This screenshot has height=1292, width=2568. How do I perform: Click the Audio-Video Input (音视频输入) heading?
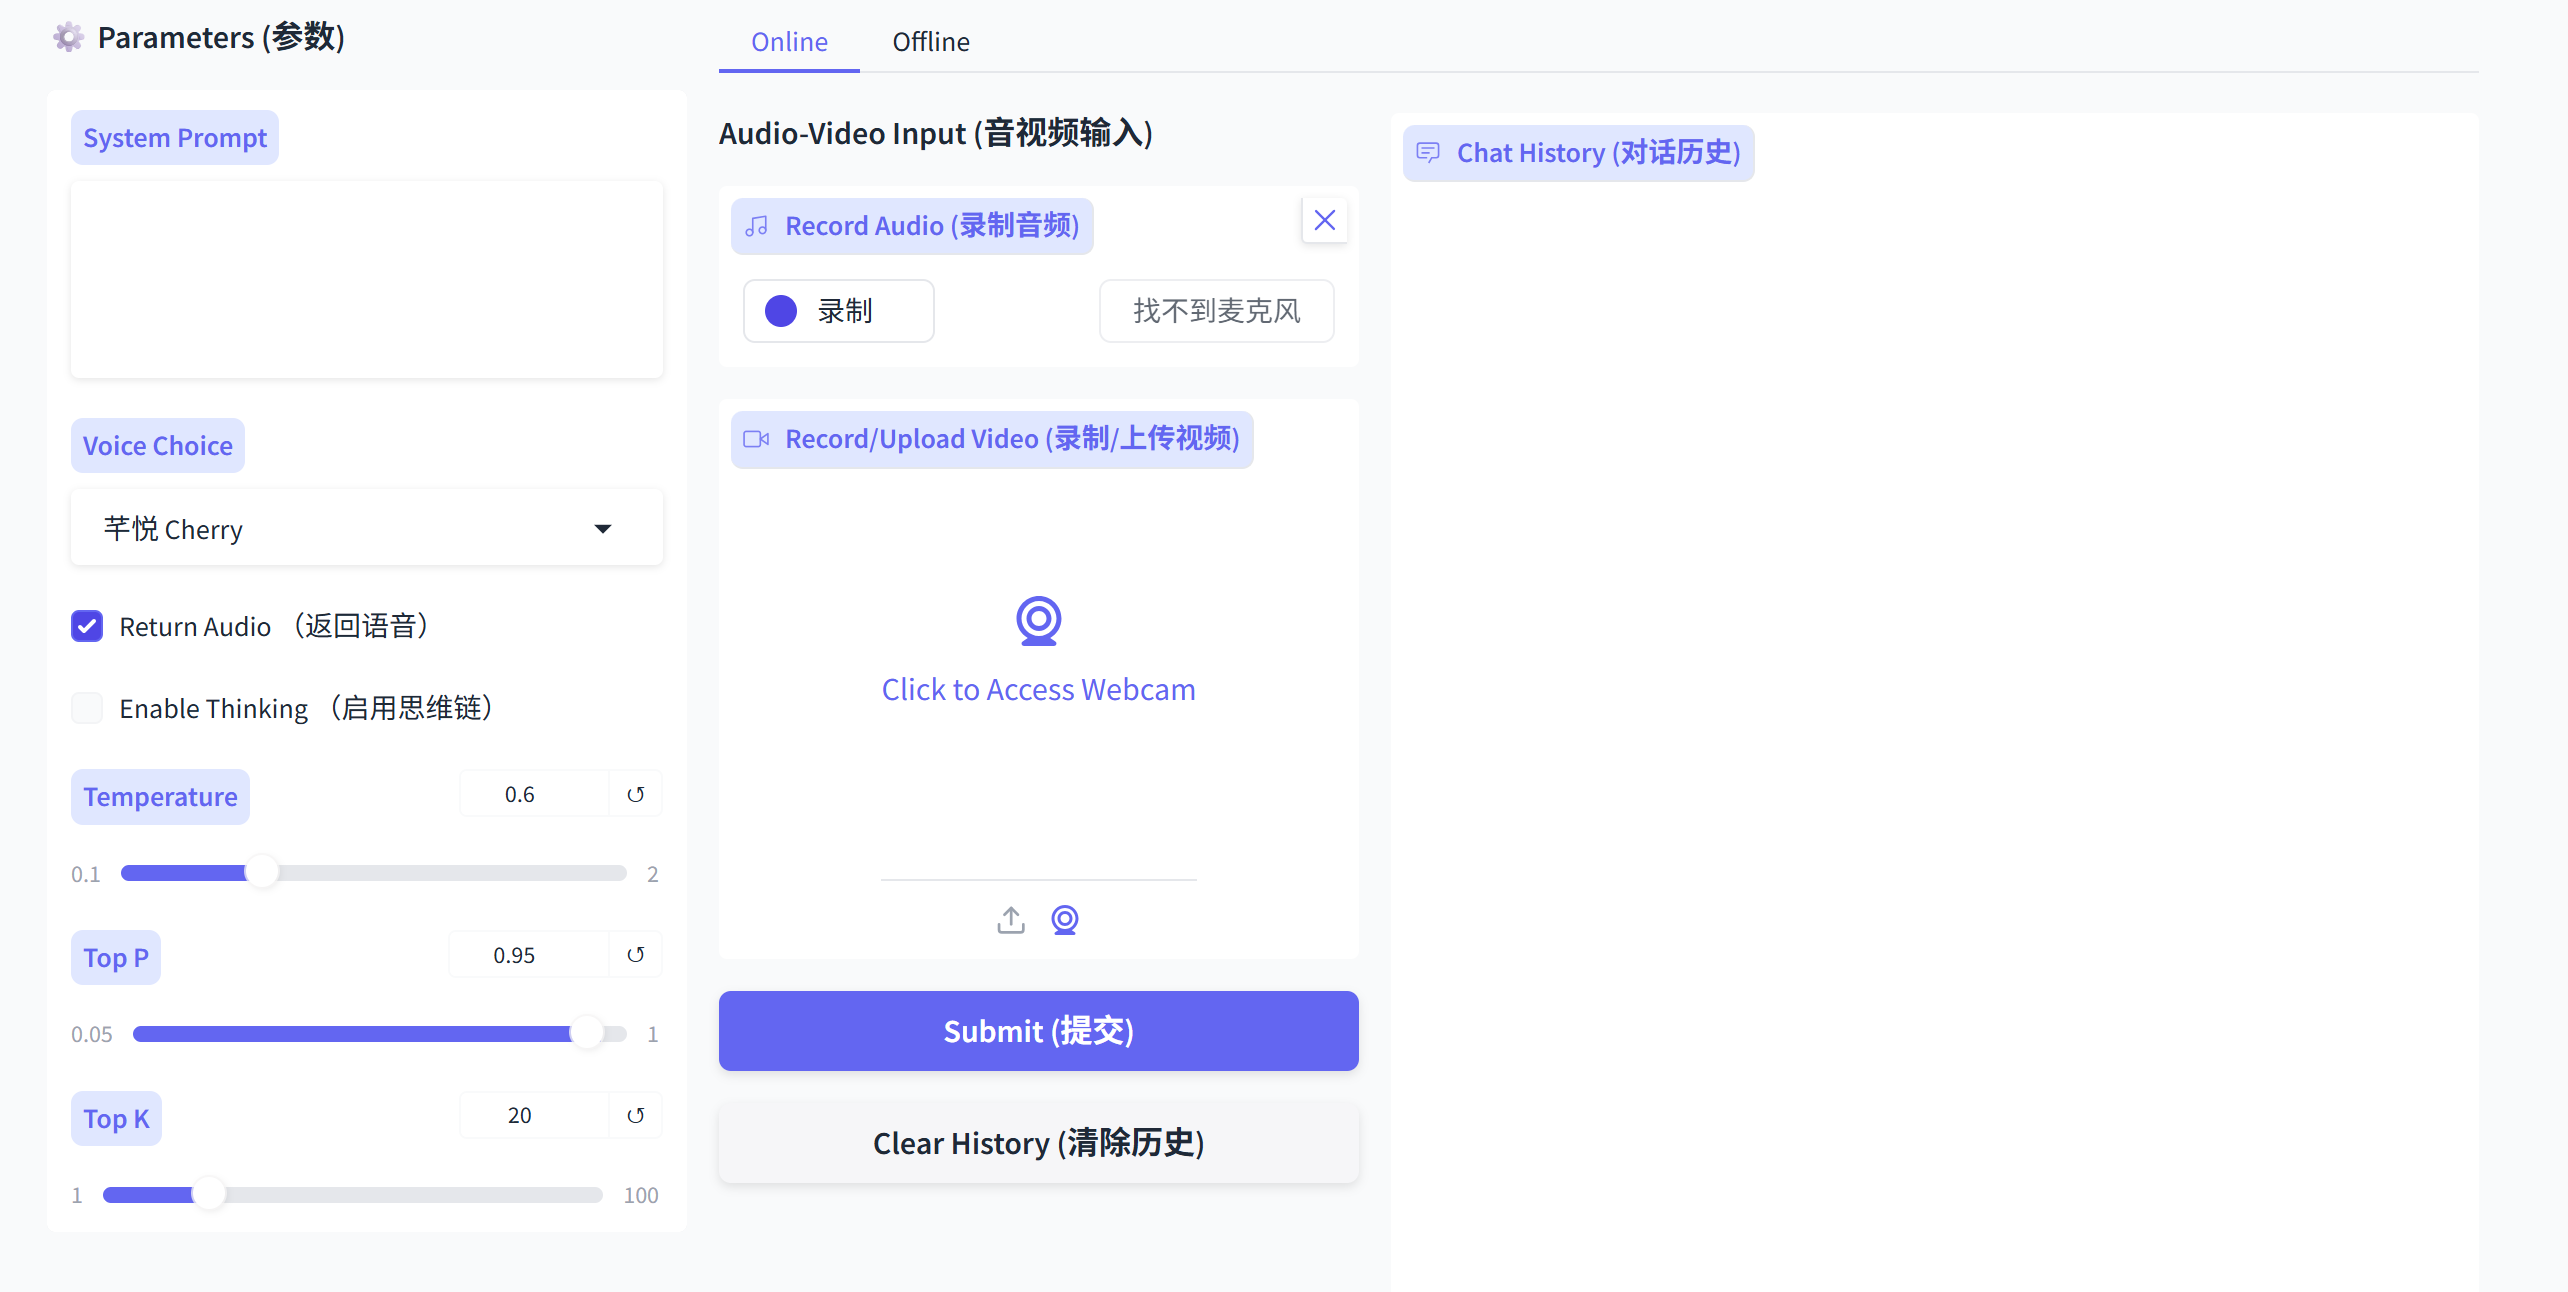click(936, 133)
